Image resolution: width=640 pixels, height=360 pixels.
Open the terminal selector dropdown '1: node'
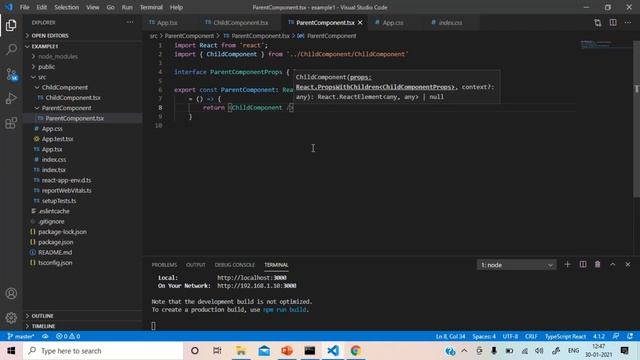[x=516, y=265]
